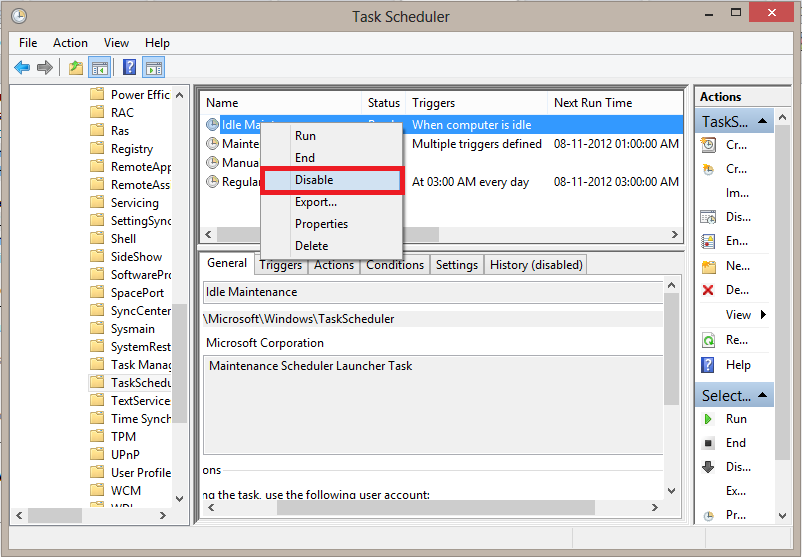The width and height of the screenshot is (802, 557).
Task: Open the Help menu in menu bar
Action: [x=157, y=43]
